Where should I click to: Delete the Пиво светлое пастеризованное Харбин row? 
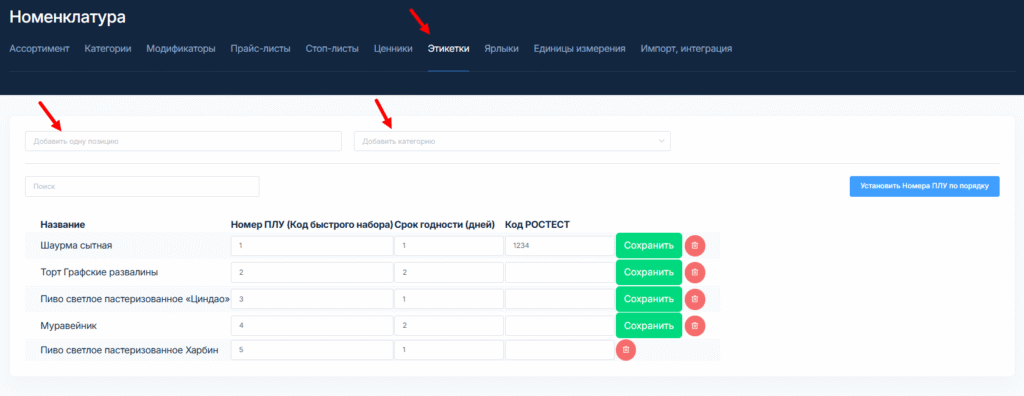tap(626, 350)
